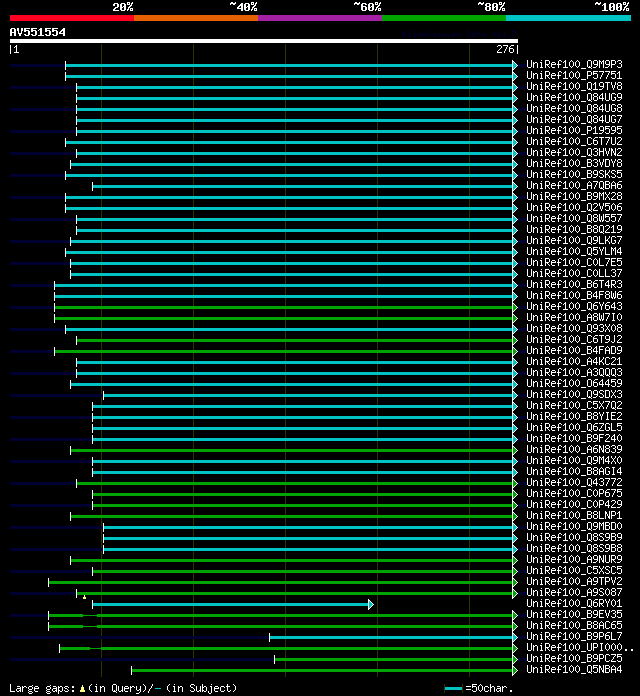640x696 pixels.
Task: Select the UniRef100_B8LNP1 label
Action: (574, 516)
